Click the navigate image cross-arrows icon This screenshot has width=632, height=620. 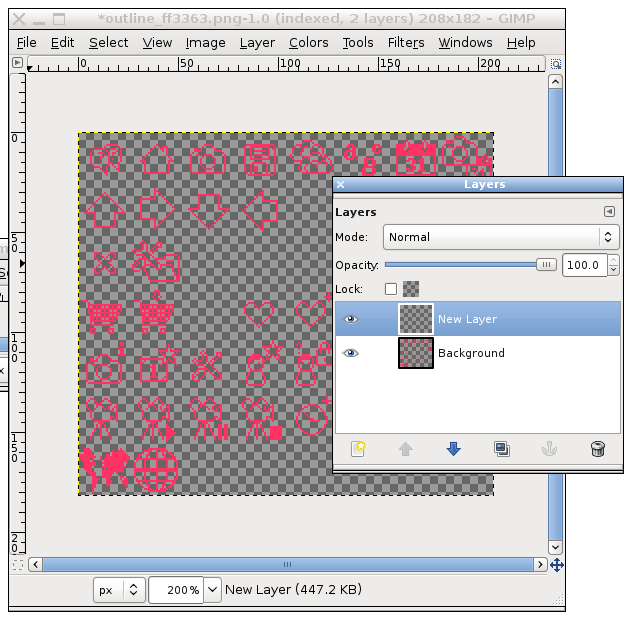(557, 565)
